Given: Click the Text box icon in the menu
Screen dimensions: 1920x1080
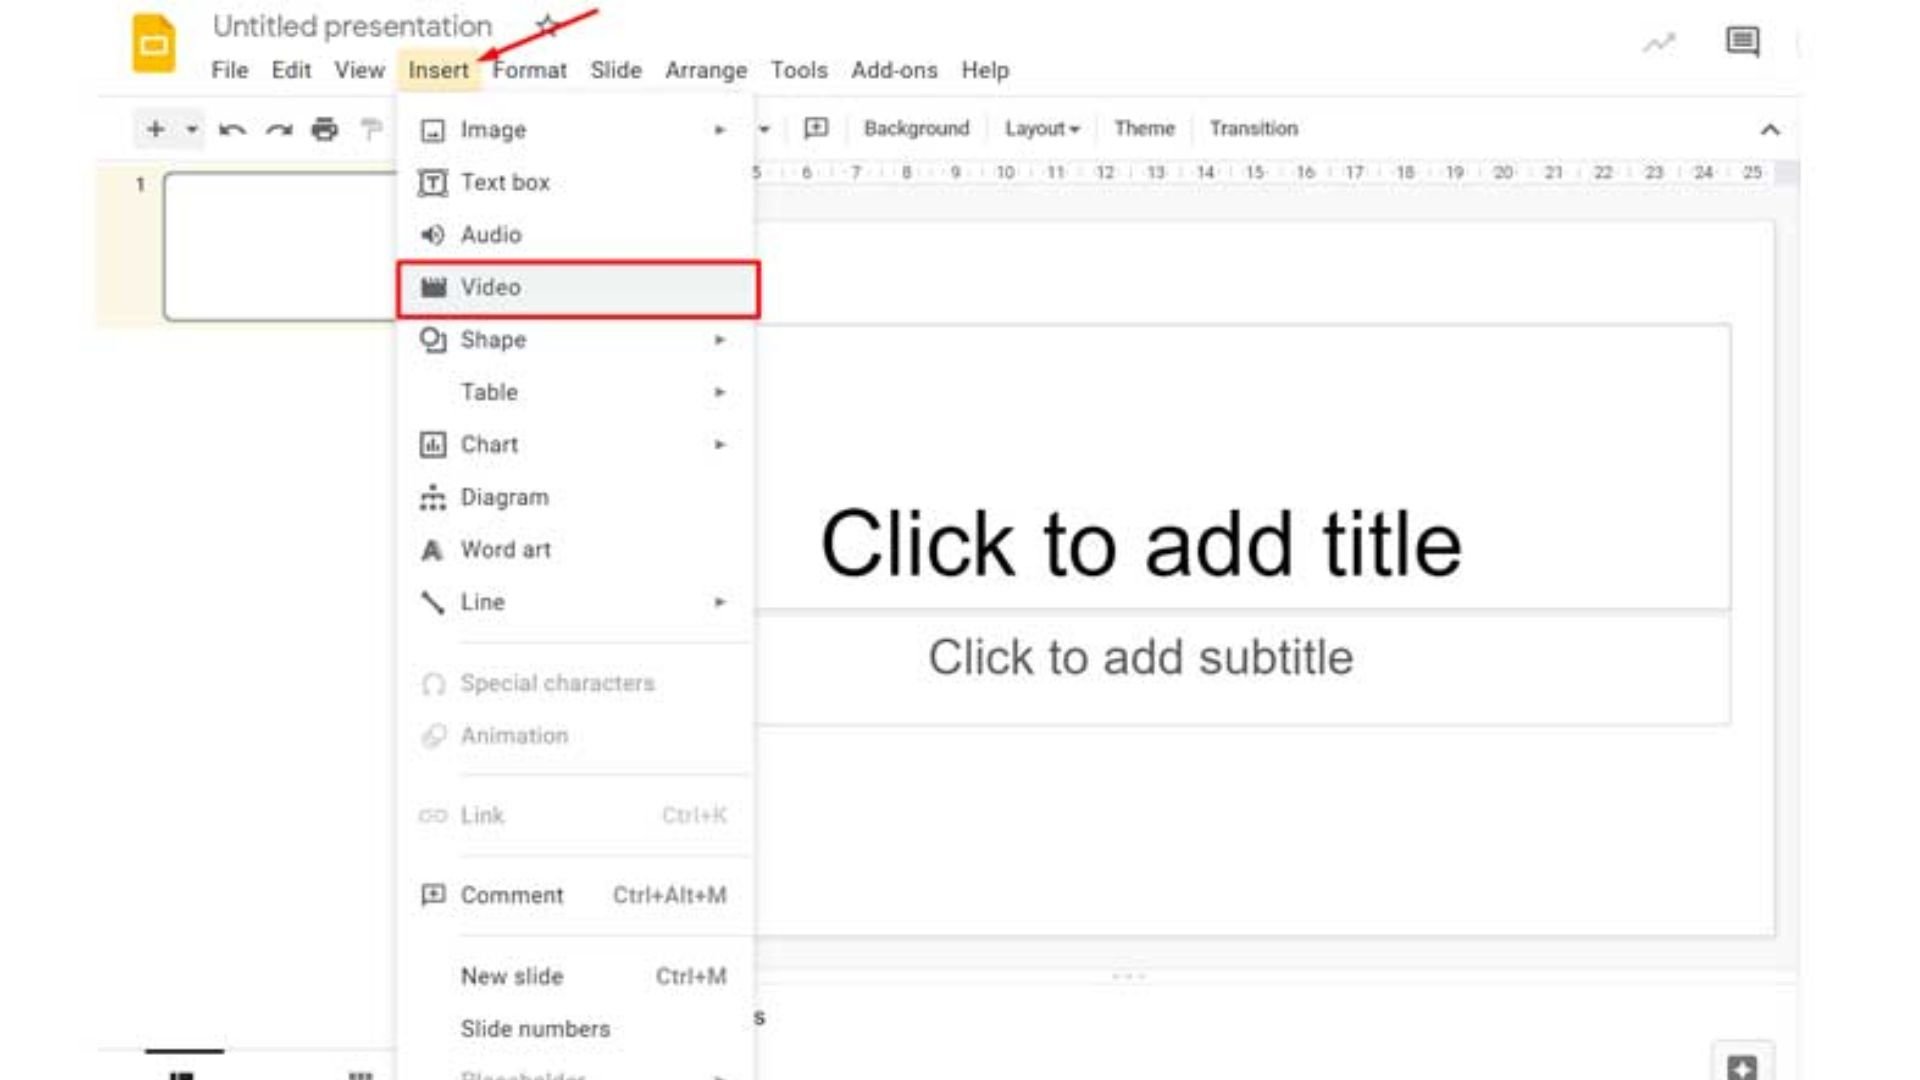Looking at the screenshot, I should coord(432,183).
